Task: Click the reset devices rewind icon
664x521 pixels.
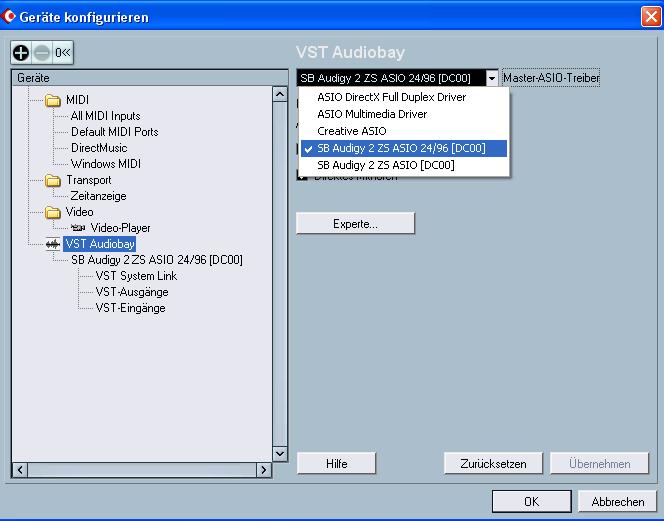Action: click(x=63, y=53)
